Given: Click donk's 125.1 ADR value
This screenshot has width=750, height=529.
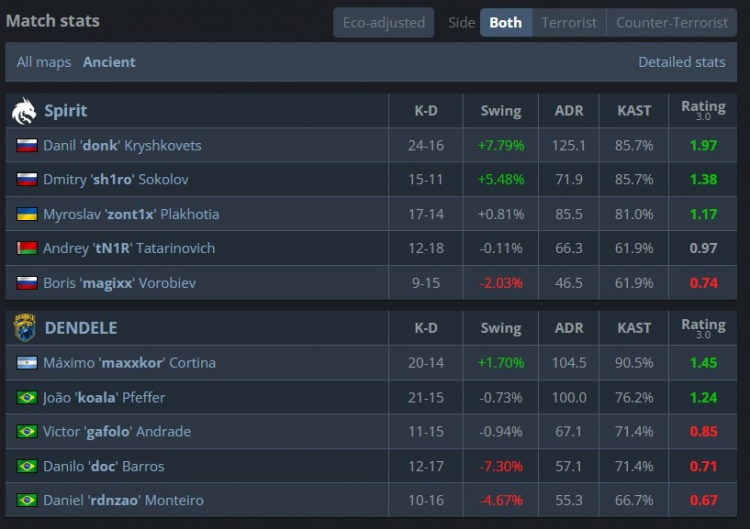Looking at the screenshot, I should [x=569, y=145].
